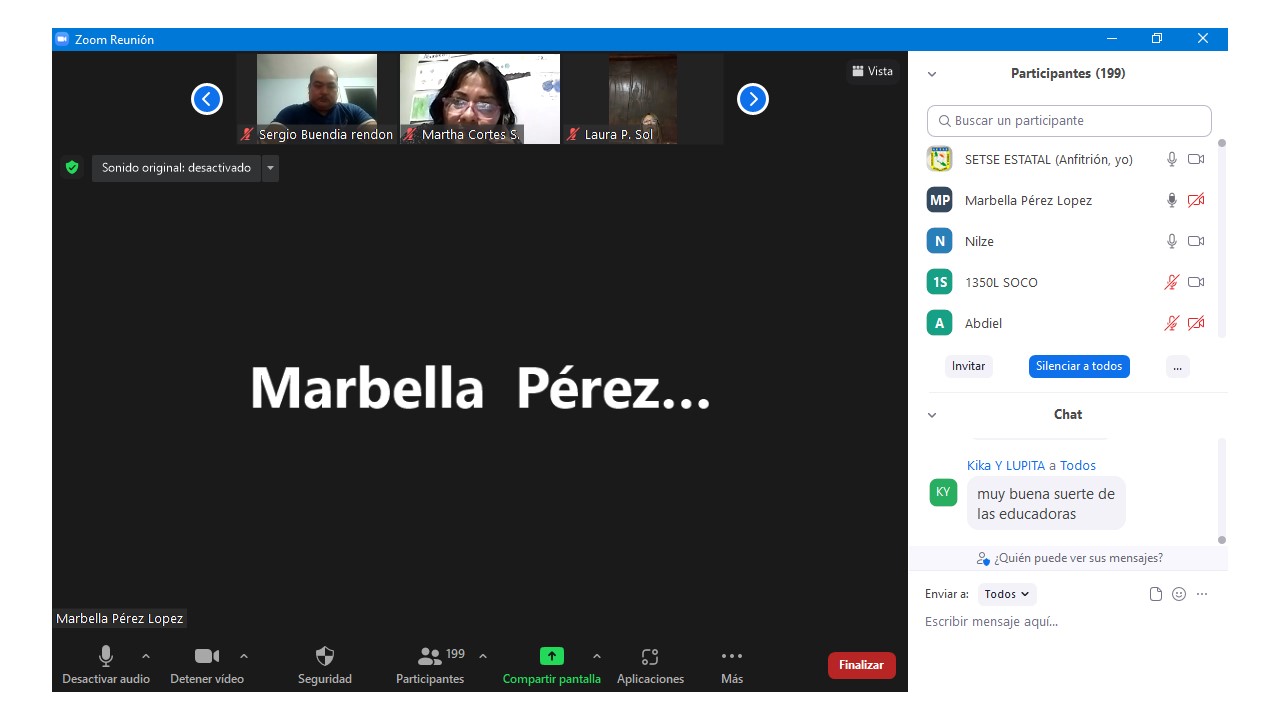This screenshot has width=1280, height=720.
Task: Mute Marbella Pérez Lopez microphone
Action: click(1172, 200)
